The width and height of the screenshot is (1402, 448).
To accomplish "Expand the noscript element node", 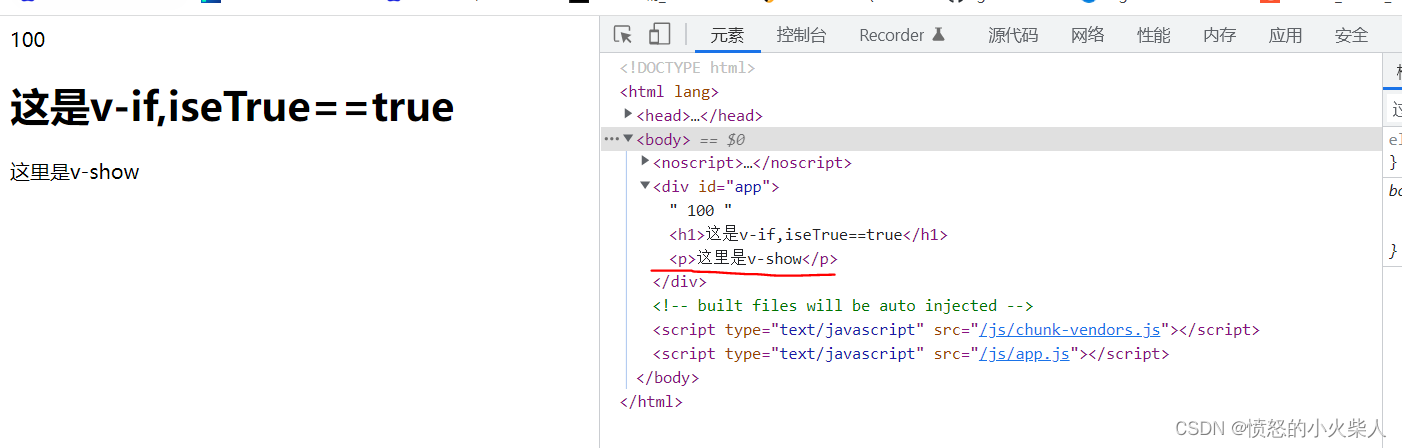I will [x=645, y=161].
